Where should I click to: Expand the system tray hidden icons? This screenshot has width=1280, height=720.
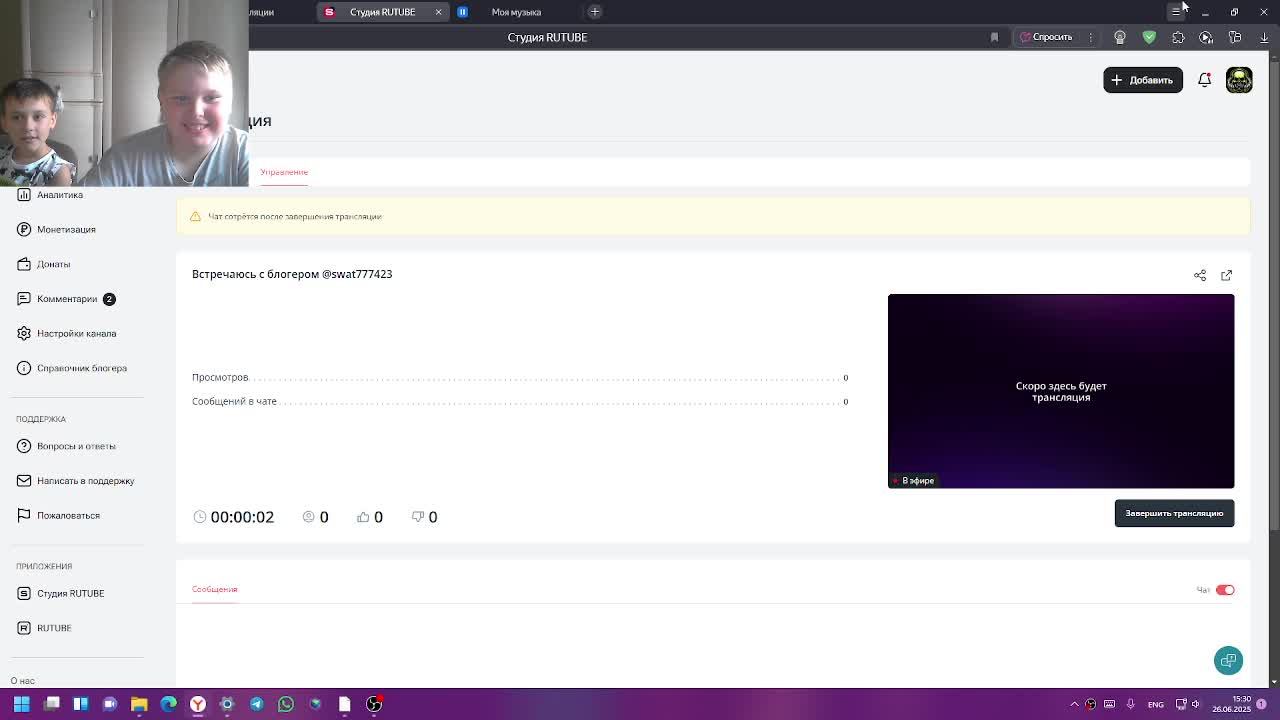pyautogui.click(x=1075, y=704)
